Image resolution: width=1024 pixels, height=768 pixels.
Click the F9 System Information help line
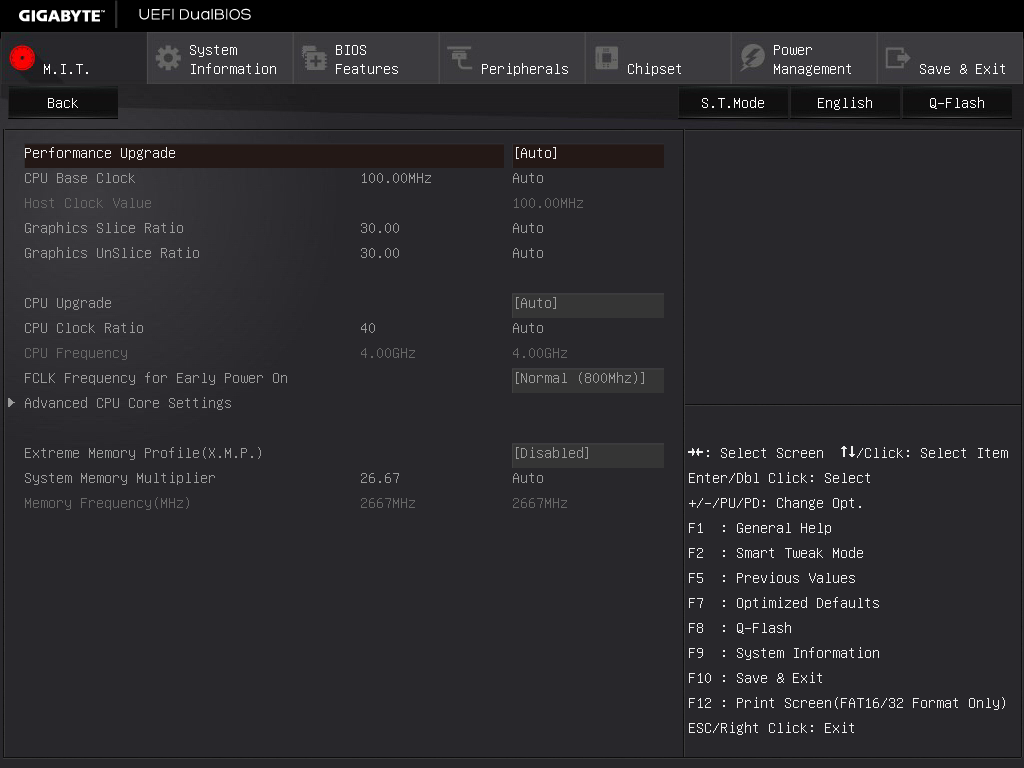784,654
